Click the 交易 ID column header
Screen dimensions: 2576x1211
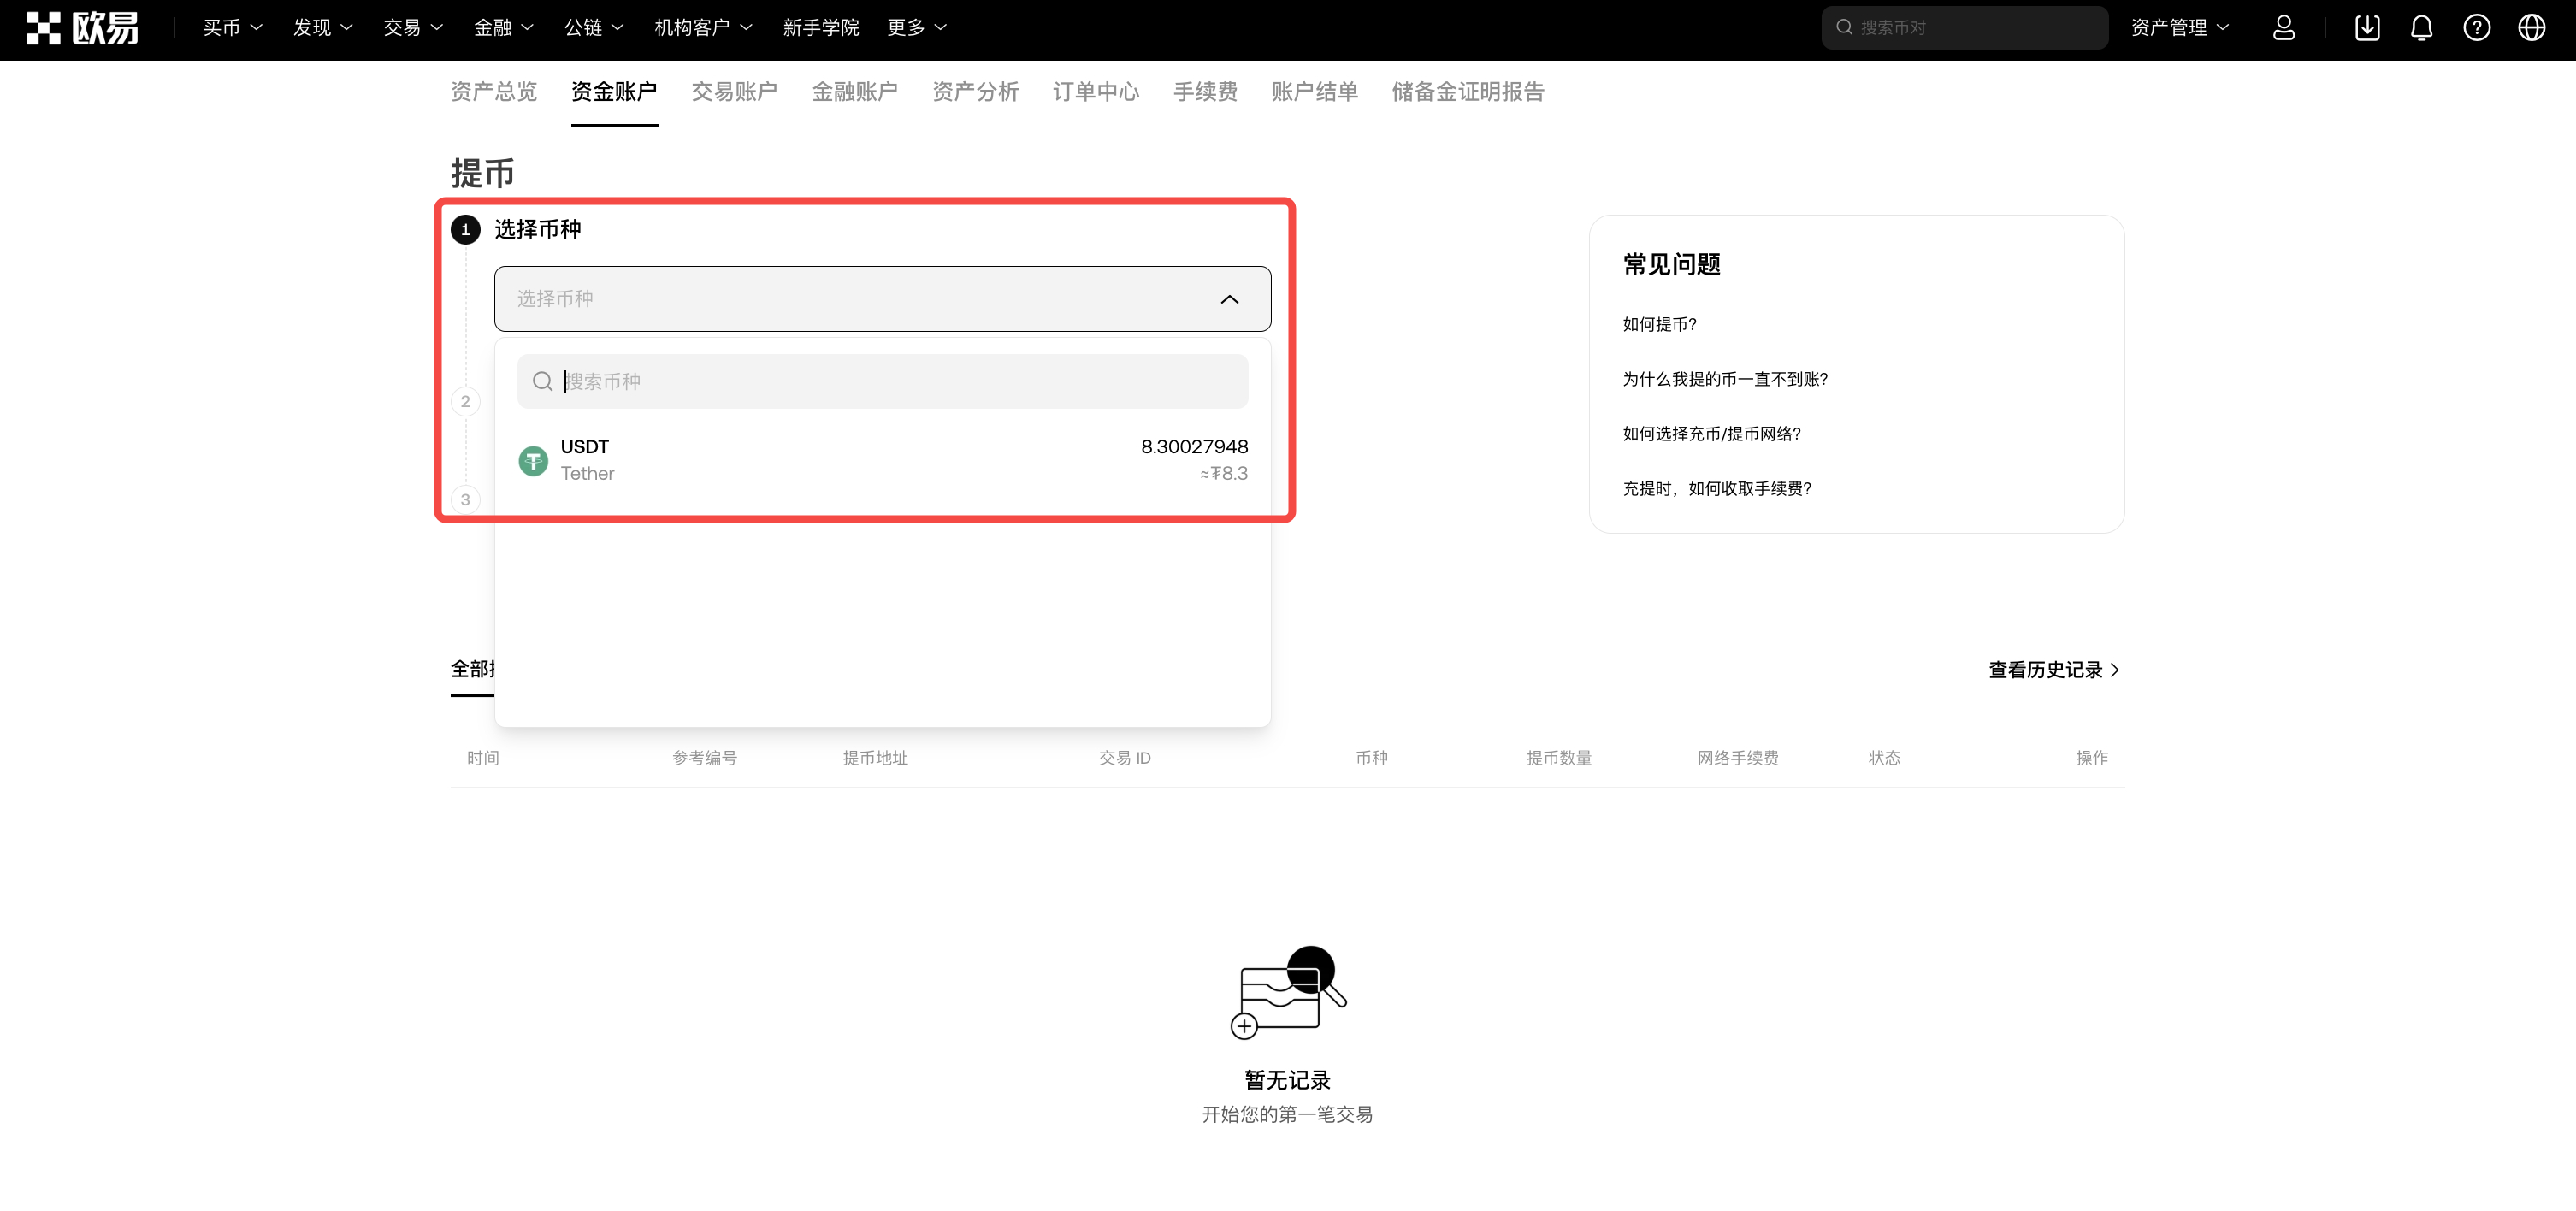coord(1125,758)
